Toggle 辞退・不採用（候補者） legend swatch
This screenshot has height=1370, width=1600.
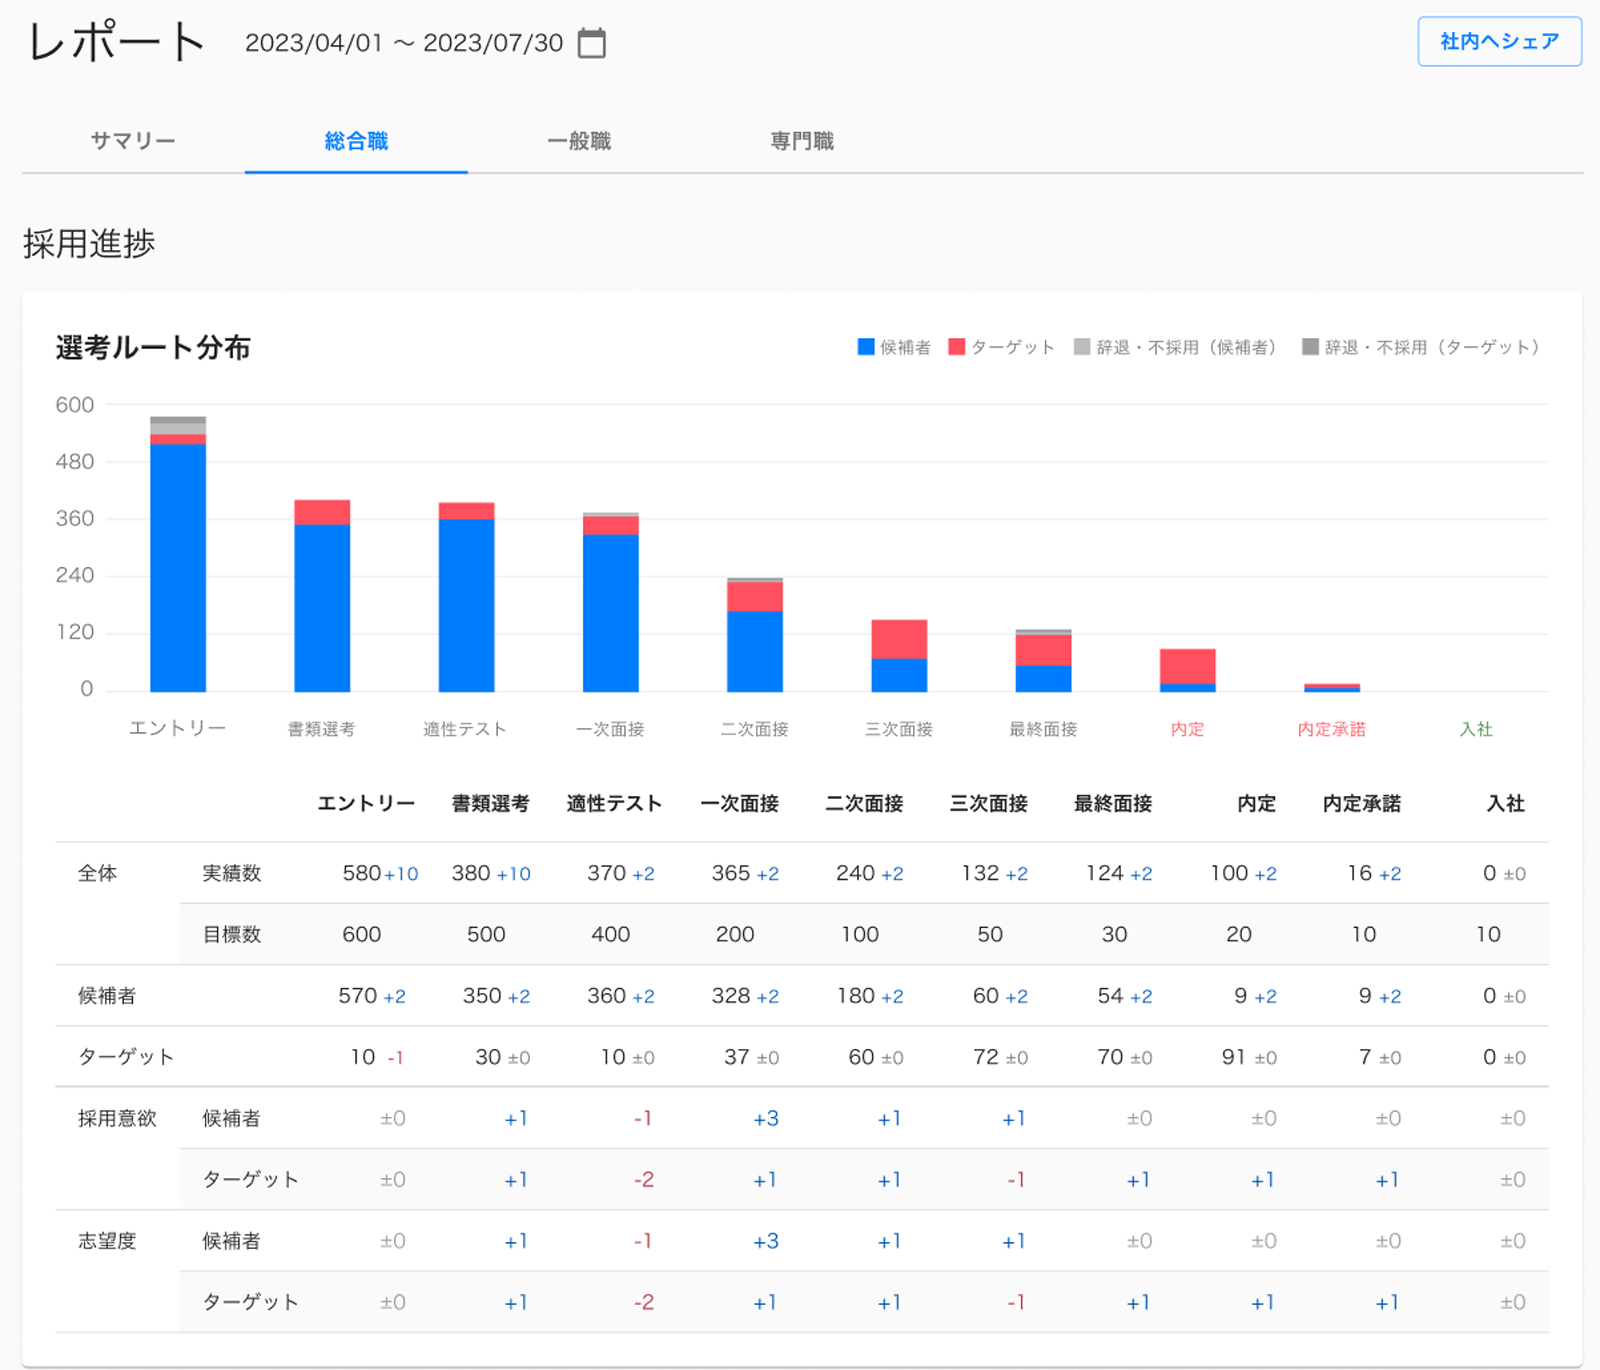point(1082,347)
